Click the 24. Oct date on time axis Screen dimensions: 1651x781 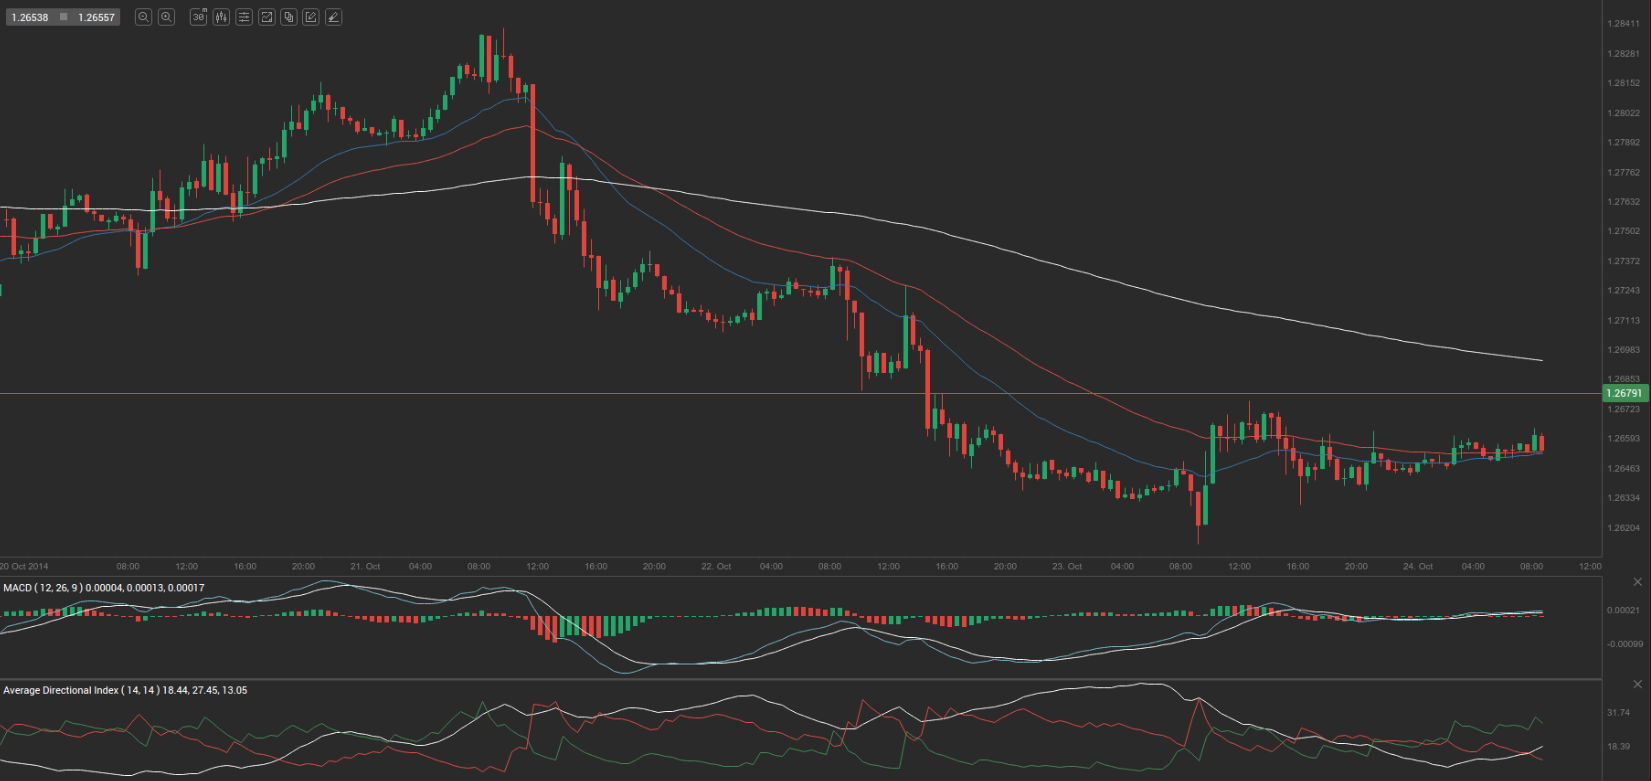tap(1418, 566)
